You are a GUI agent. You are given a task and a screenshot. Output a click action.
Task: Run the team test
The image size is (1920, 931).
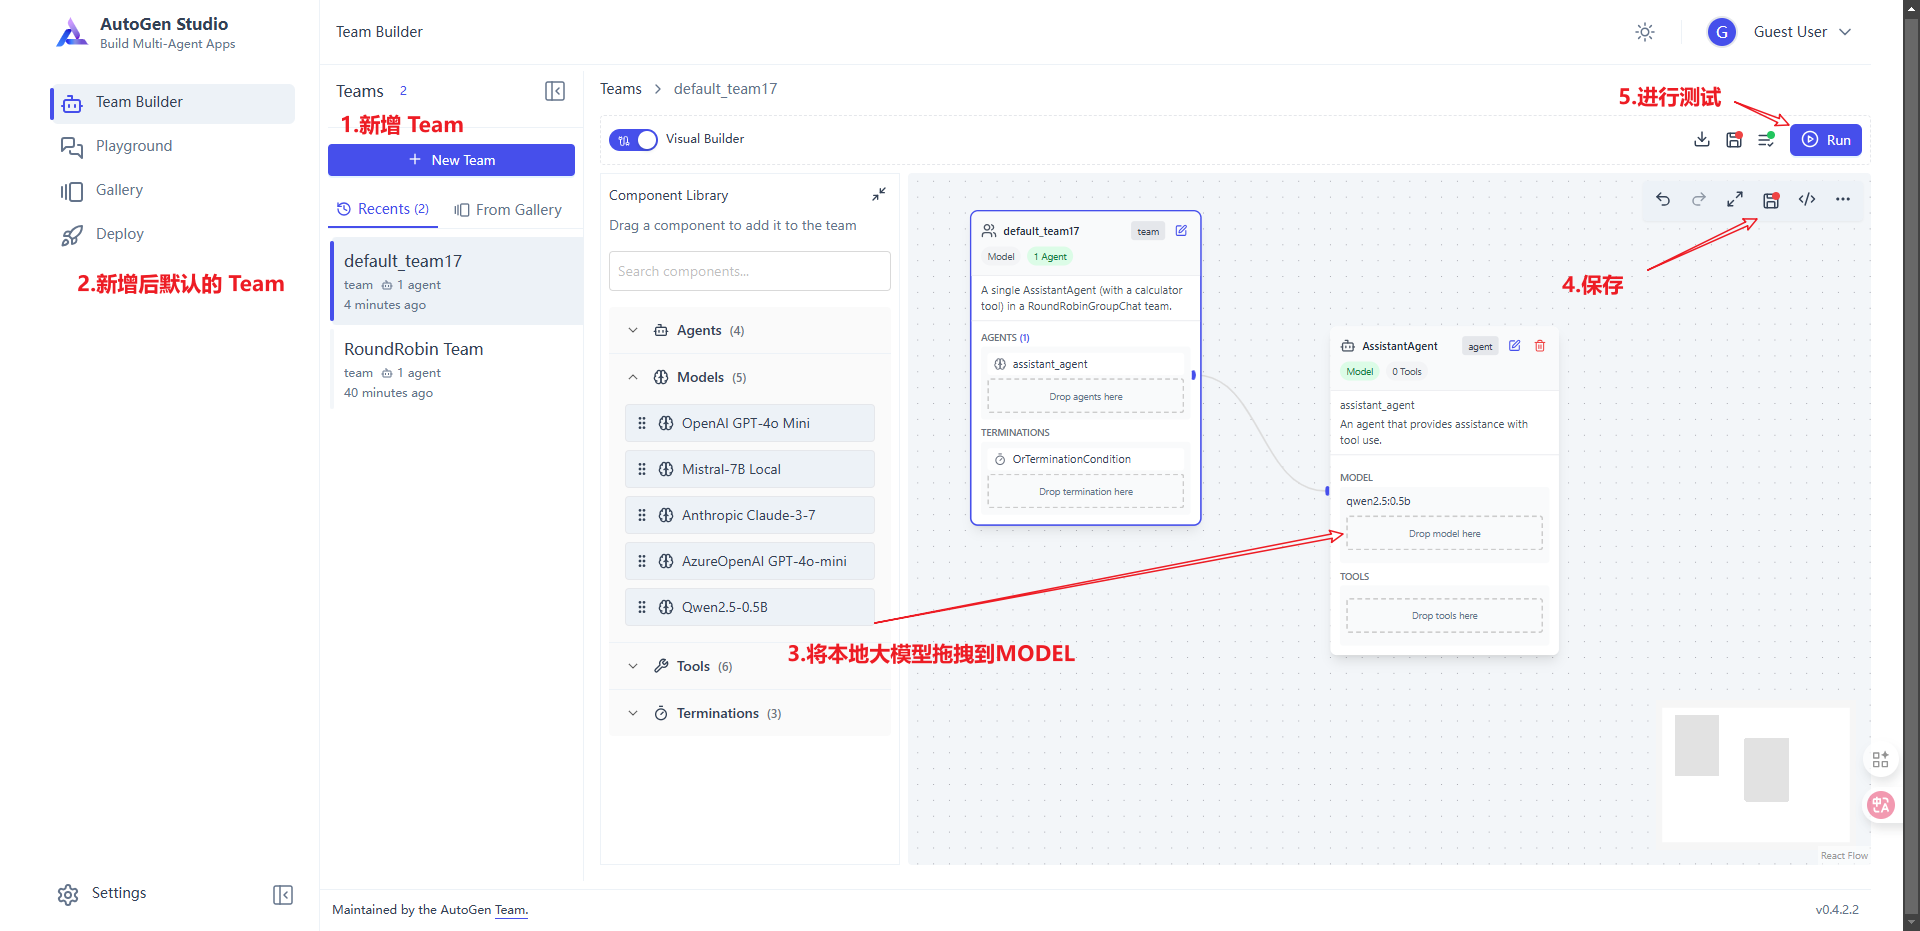(x=1826, y=140)
